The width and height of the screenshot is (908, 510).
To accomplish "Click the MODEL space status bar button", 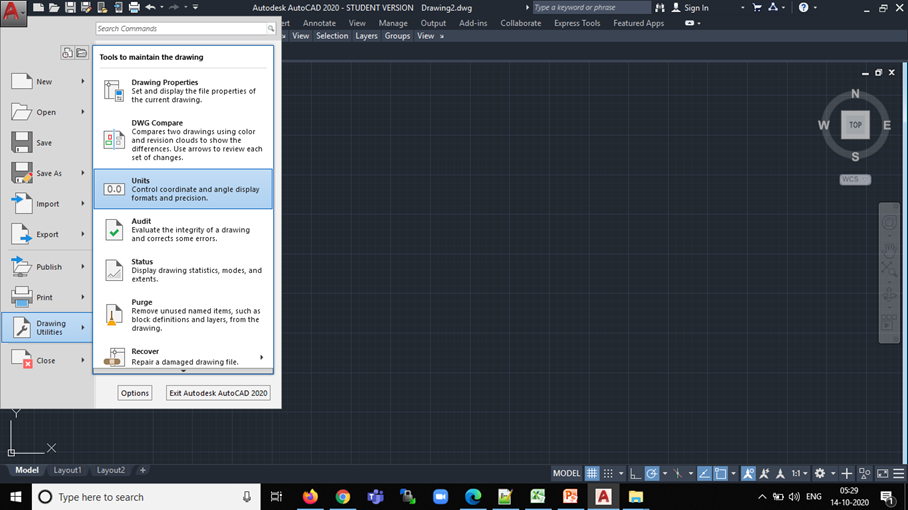I will [x=566, y=474].
